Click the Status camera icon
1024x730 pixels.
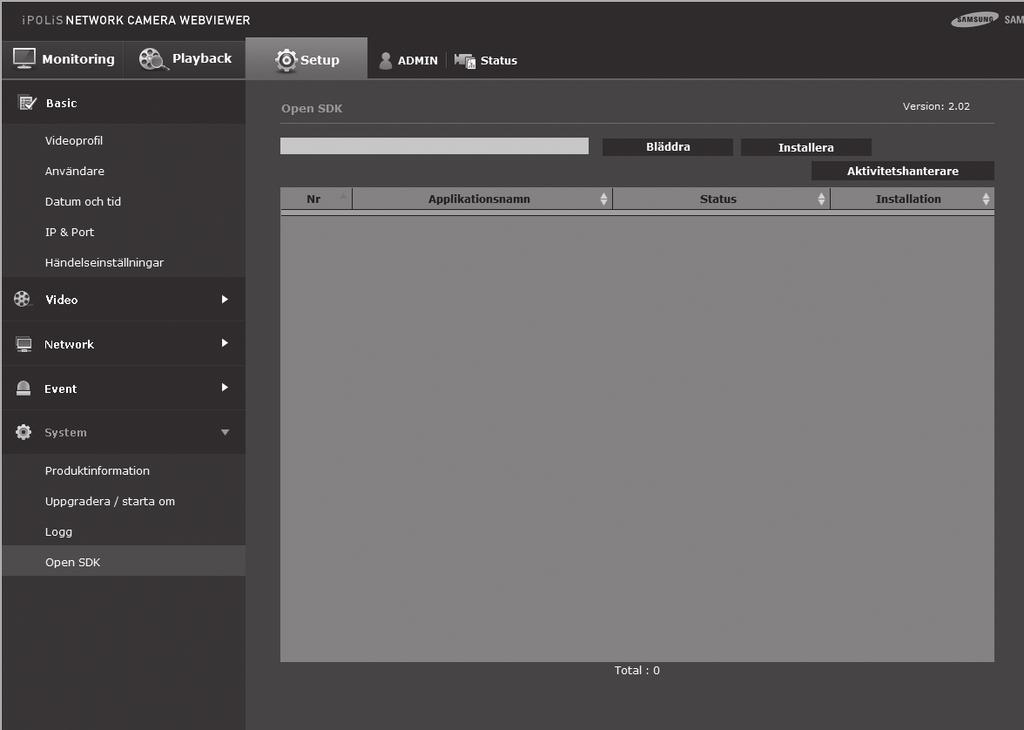(465, 61)
